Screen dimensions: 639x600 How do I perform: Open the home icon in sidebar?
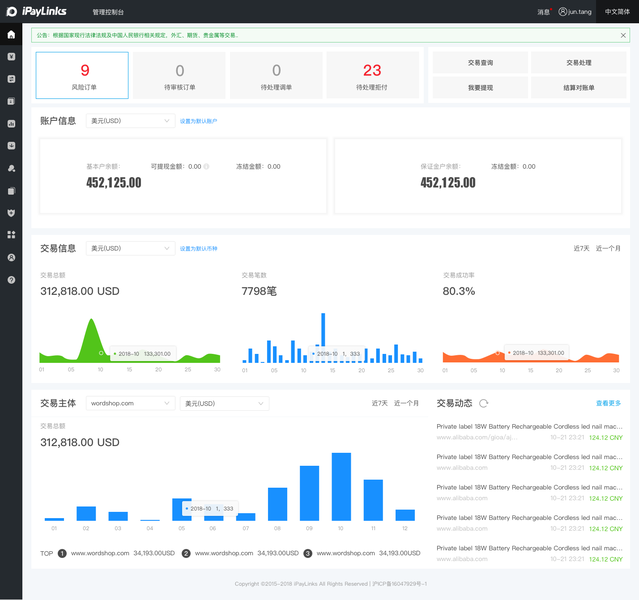pyautogui.click(x=11, y=34)
